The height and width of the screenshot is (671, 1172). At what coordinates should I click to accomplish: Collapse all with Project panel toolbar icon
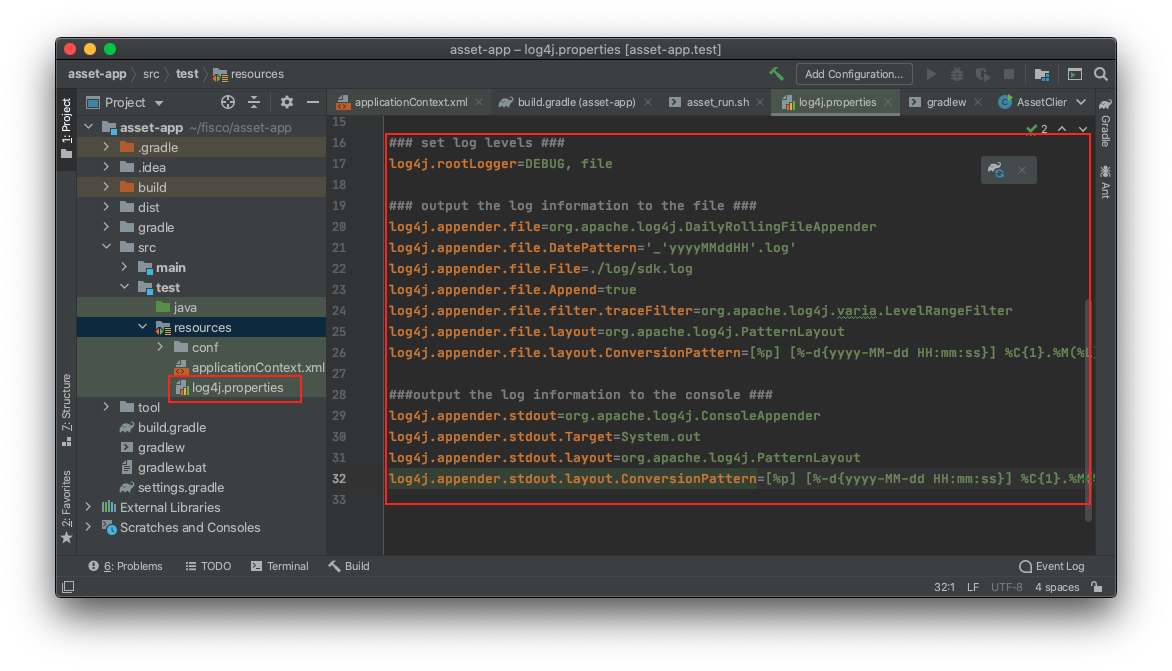pyautogui.click(x=254, y=102)
